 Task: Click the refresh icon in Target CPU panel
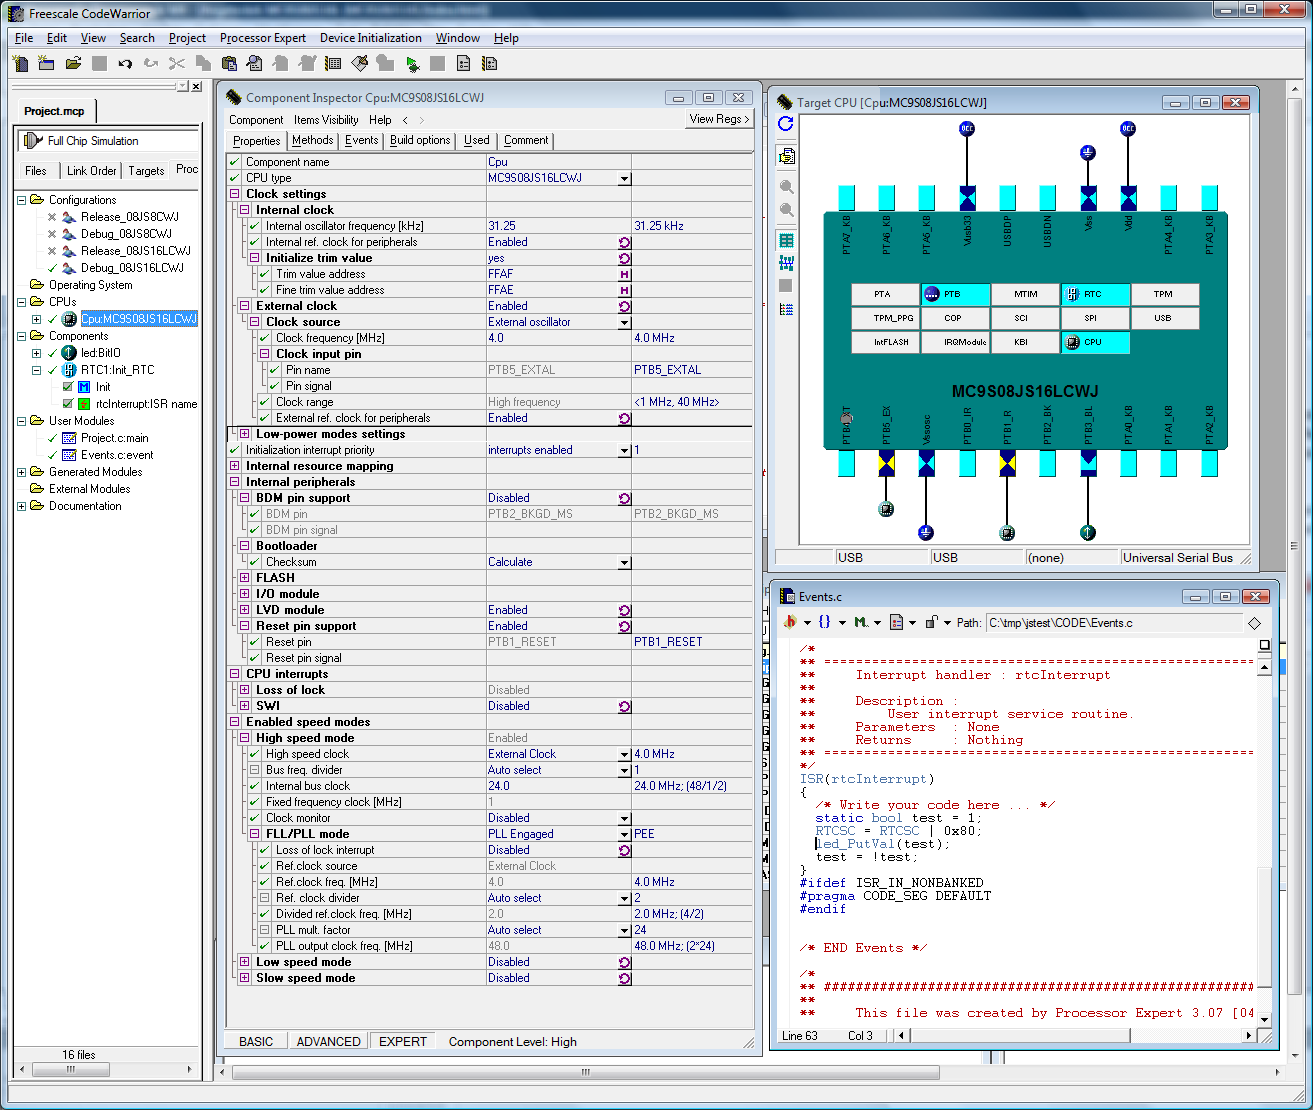coord(786,124)
